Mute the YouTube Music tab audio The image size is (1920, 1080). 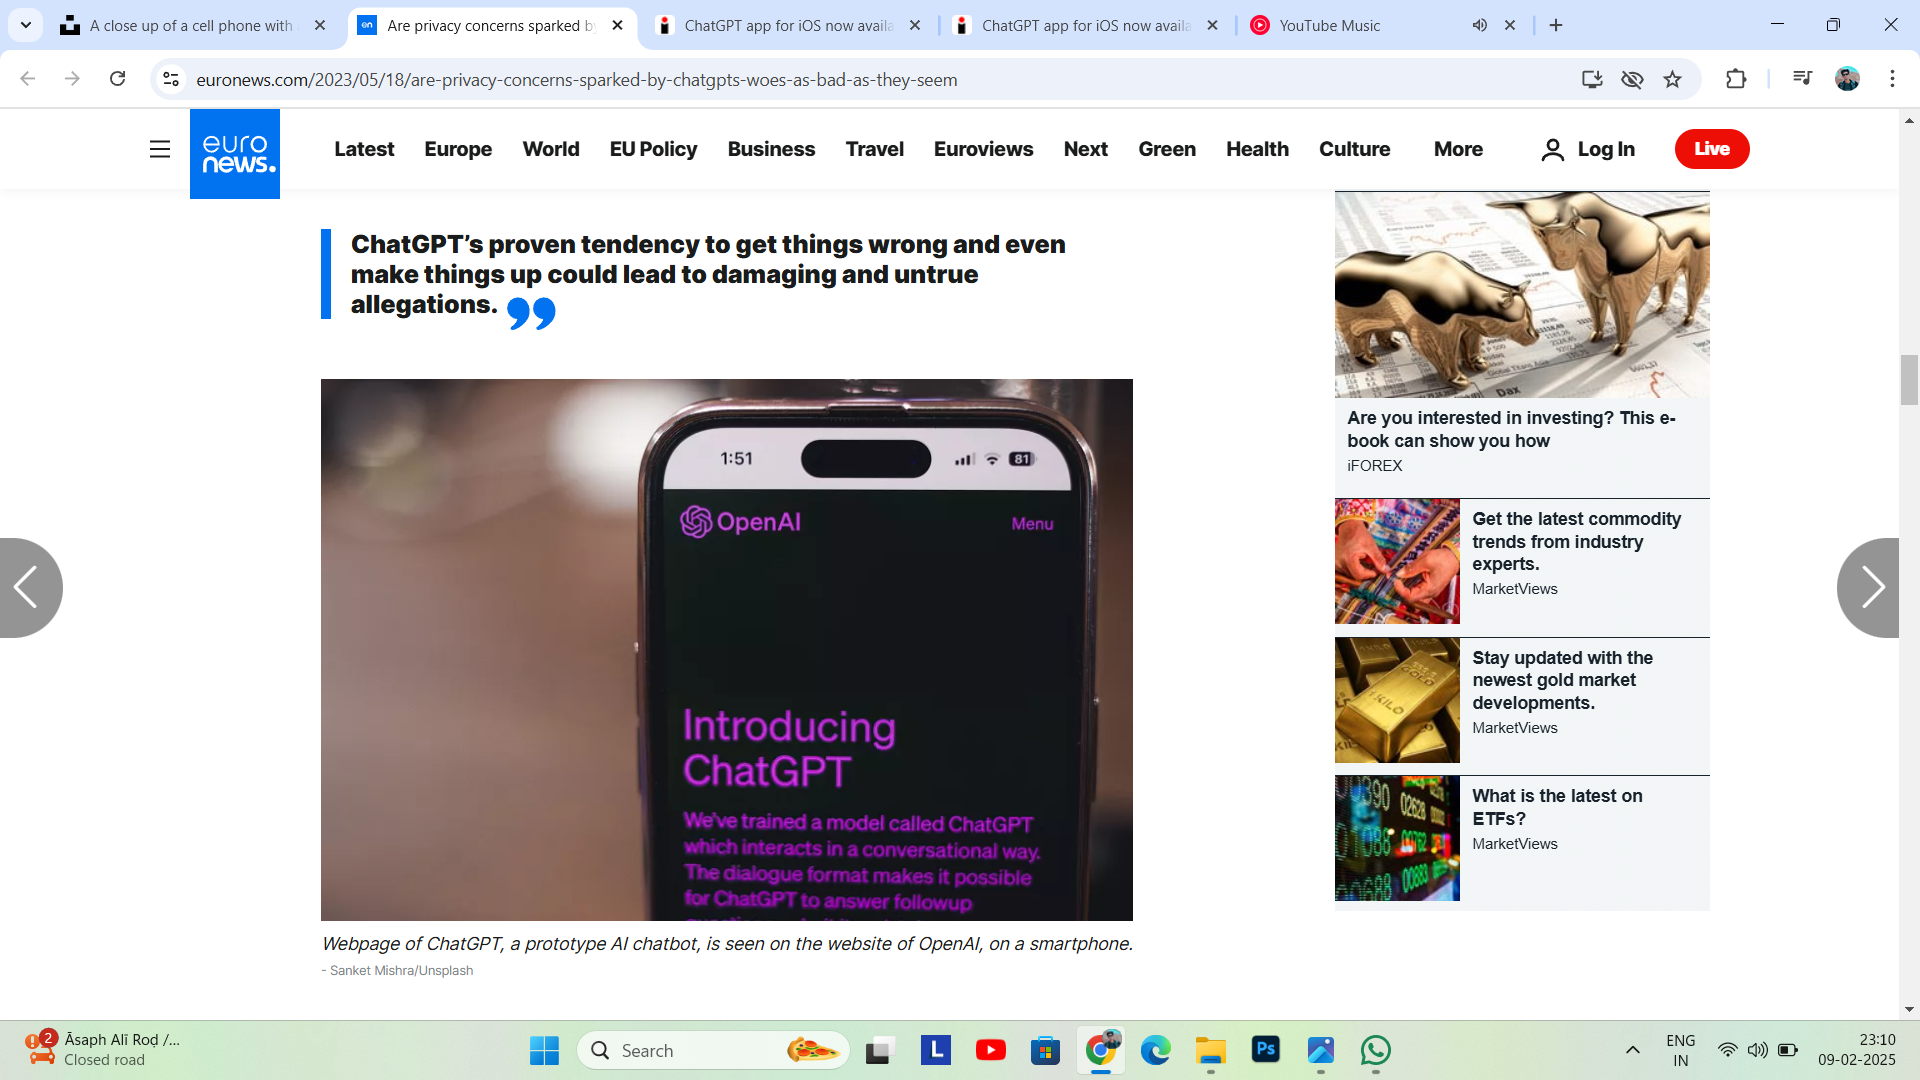1480,25
